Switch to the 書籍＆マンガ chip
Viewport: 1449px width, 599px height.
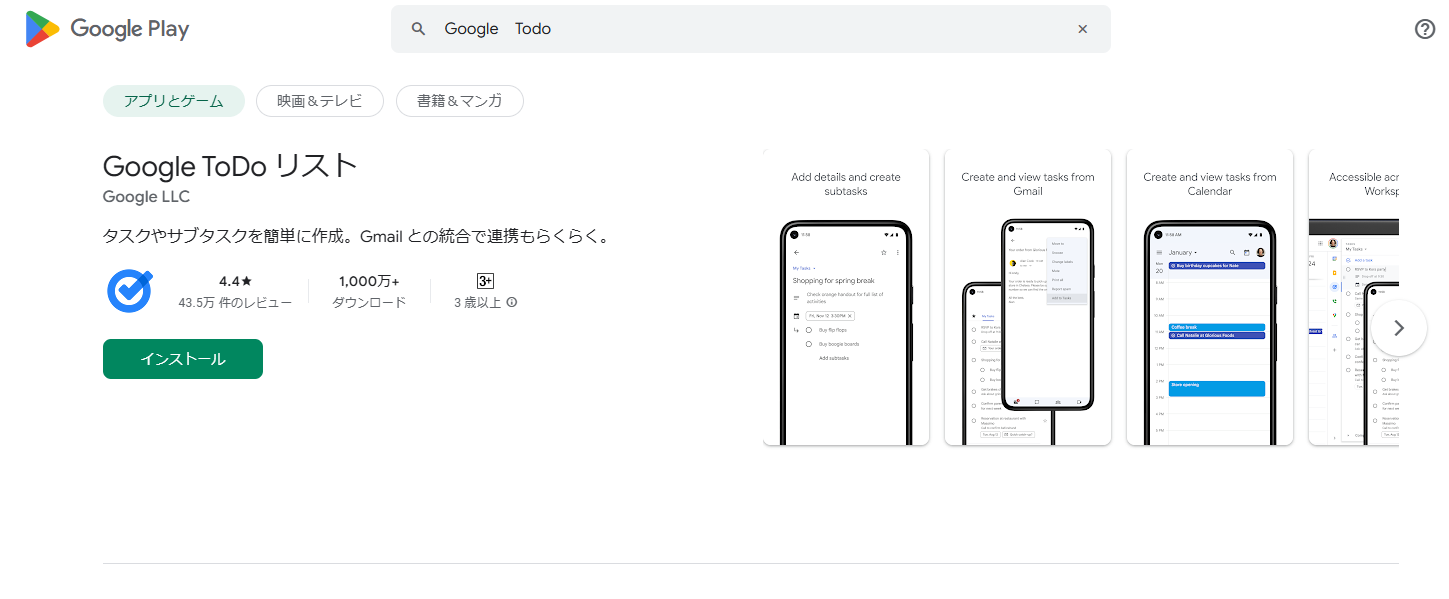point(459,101)
